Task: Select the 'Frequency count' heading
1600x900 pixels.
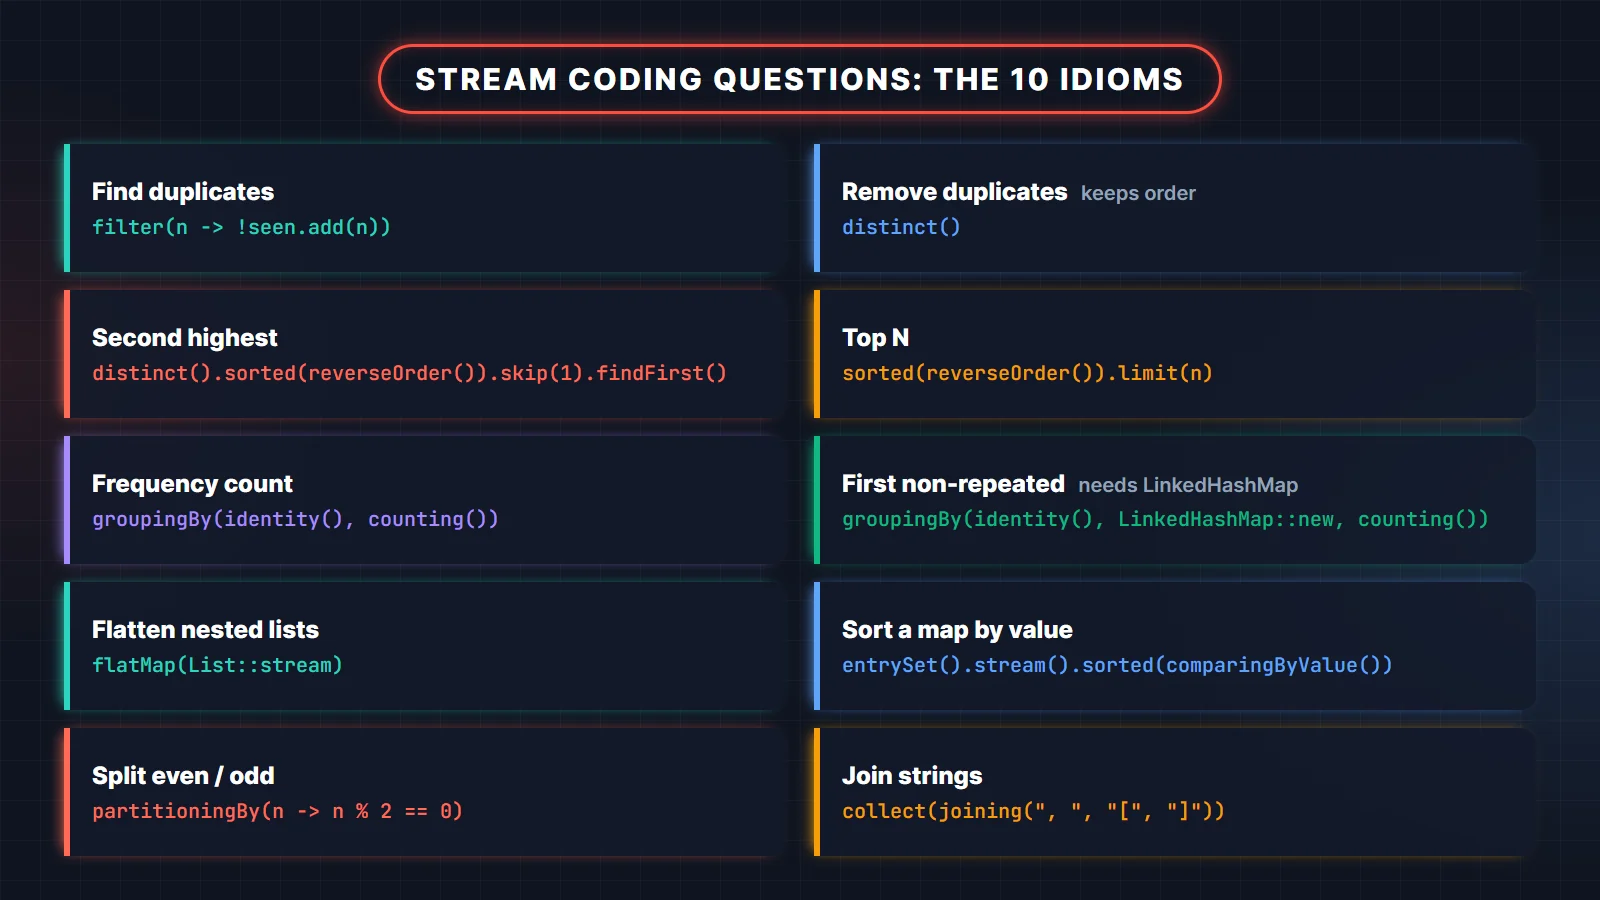Action: [x=192, y=483]
